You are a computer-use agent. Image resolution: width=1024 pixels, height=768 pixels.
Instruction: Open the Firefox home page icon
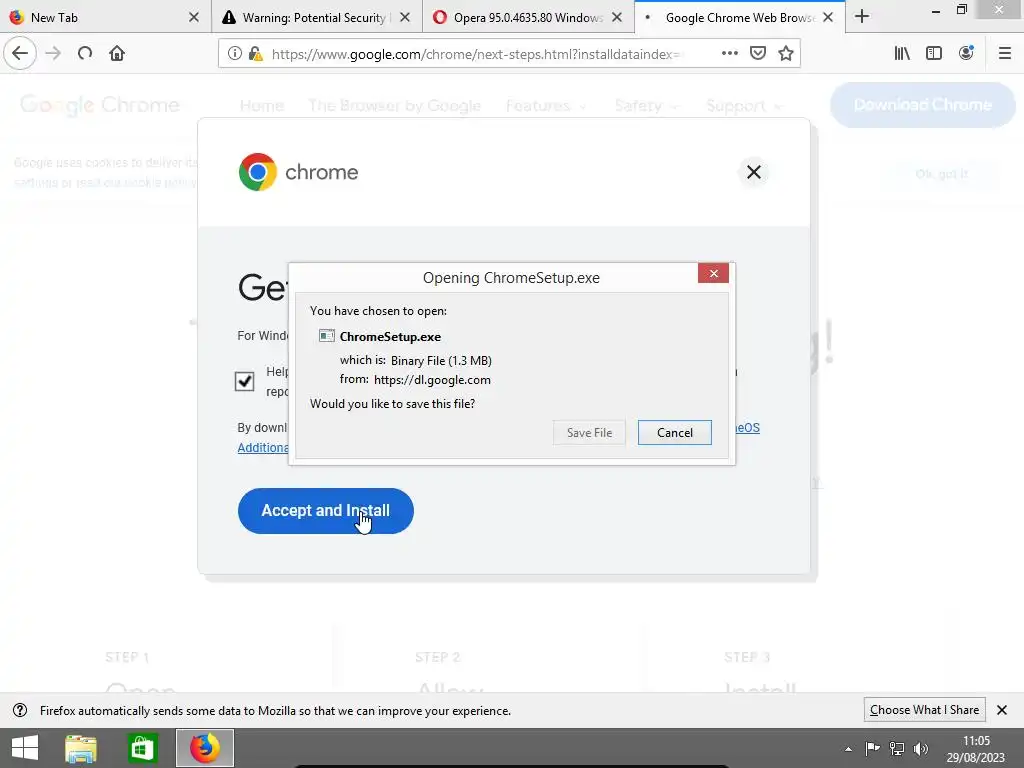tap(117, 53)
